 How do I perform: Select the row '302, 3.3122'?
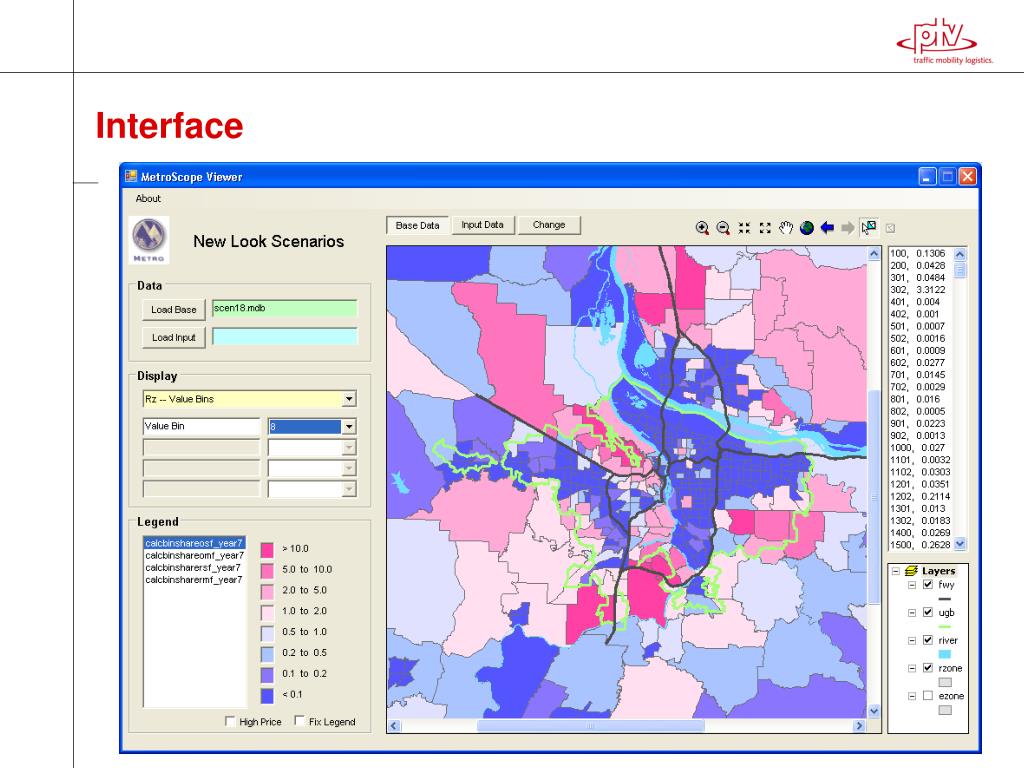(x=918, y=289)
